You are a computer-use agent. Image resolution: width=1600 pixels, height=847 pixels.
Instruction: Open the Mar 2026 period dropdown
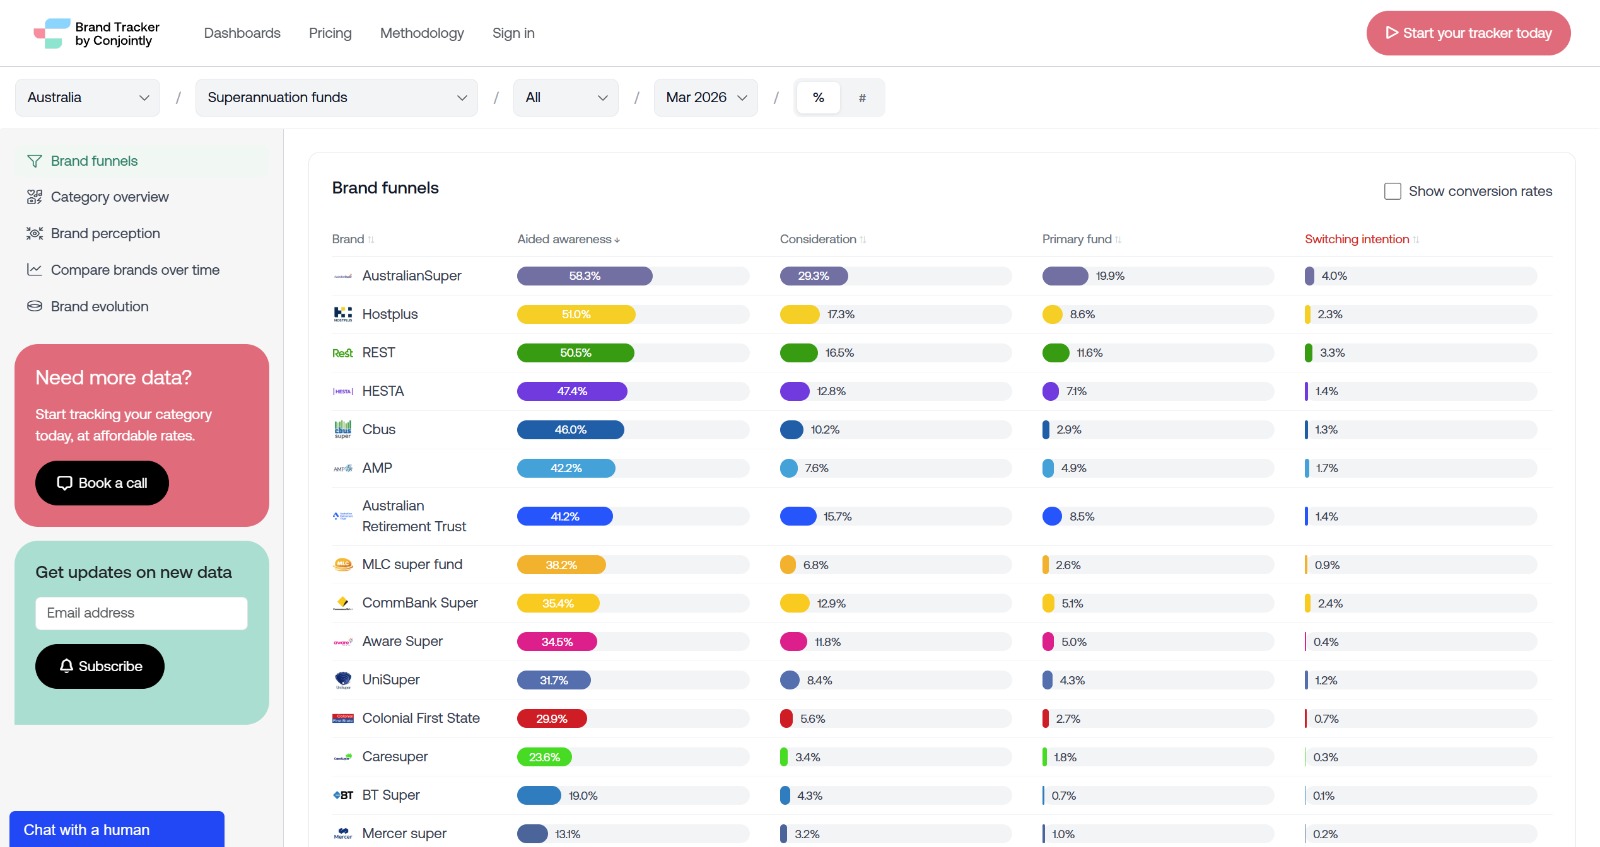706,98
